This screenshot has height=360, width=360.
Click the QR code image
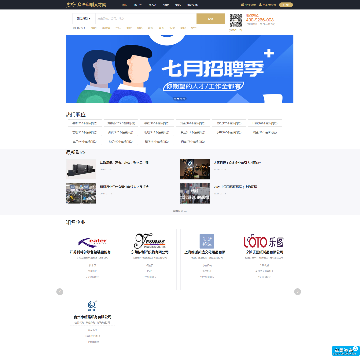236,20
